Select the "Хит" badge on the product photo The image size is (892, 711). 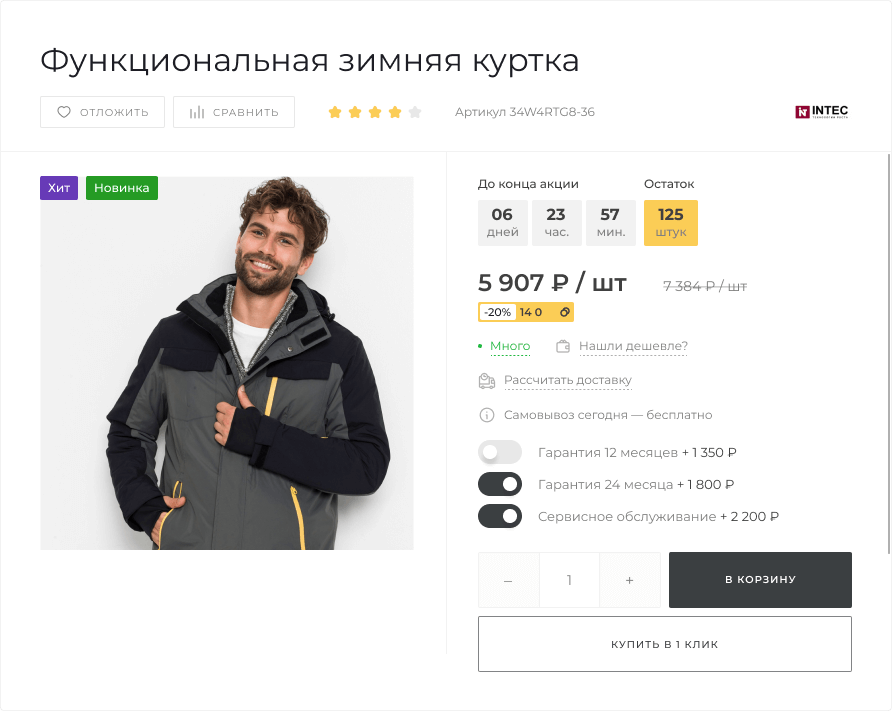click(x=59, y=187)
